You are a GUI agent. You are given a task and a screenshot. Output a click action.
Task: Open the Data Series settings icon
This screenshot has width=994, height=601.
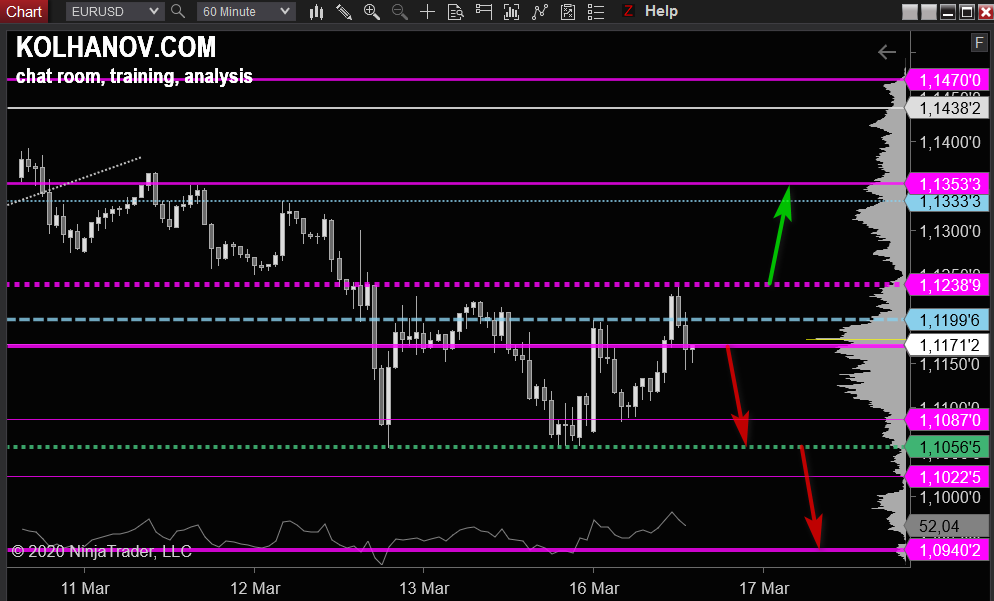(x=455, y=11)
